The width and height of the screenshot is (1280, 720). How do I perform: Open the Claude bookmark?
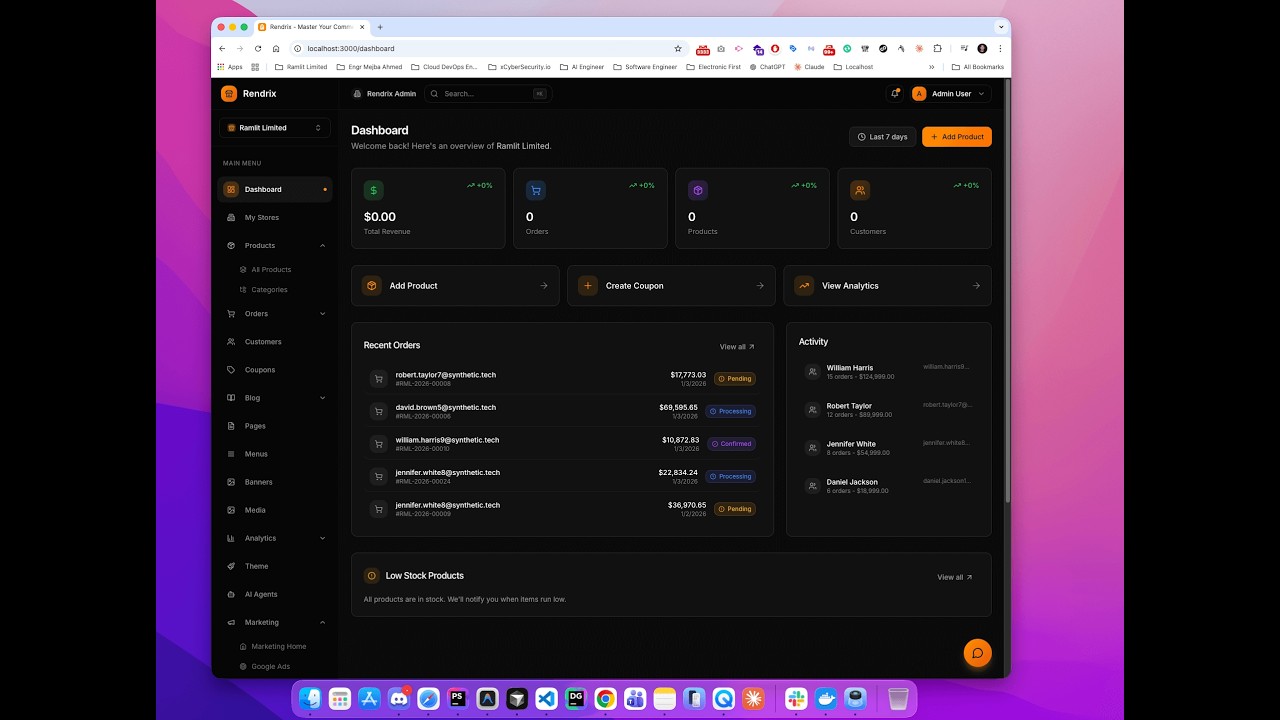pyautogui.click(x=809, y=67)
